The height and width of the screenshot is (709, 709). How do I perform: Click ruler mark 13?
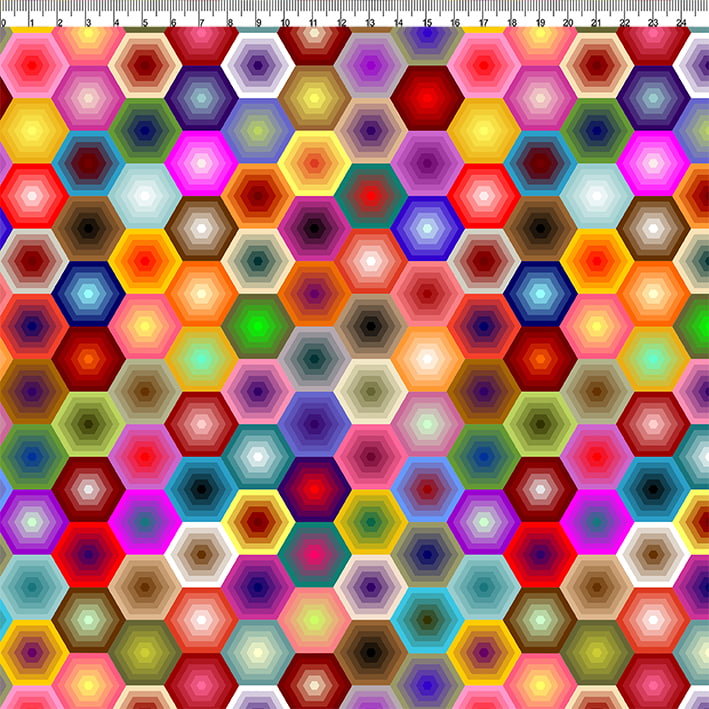[370, 23]
